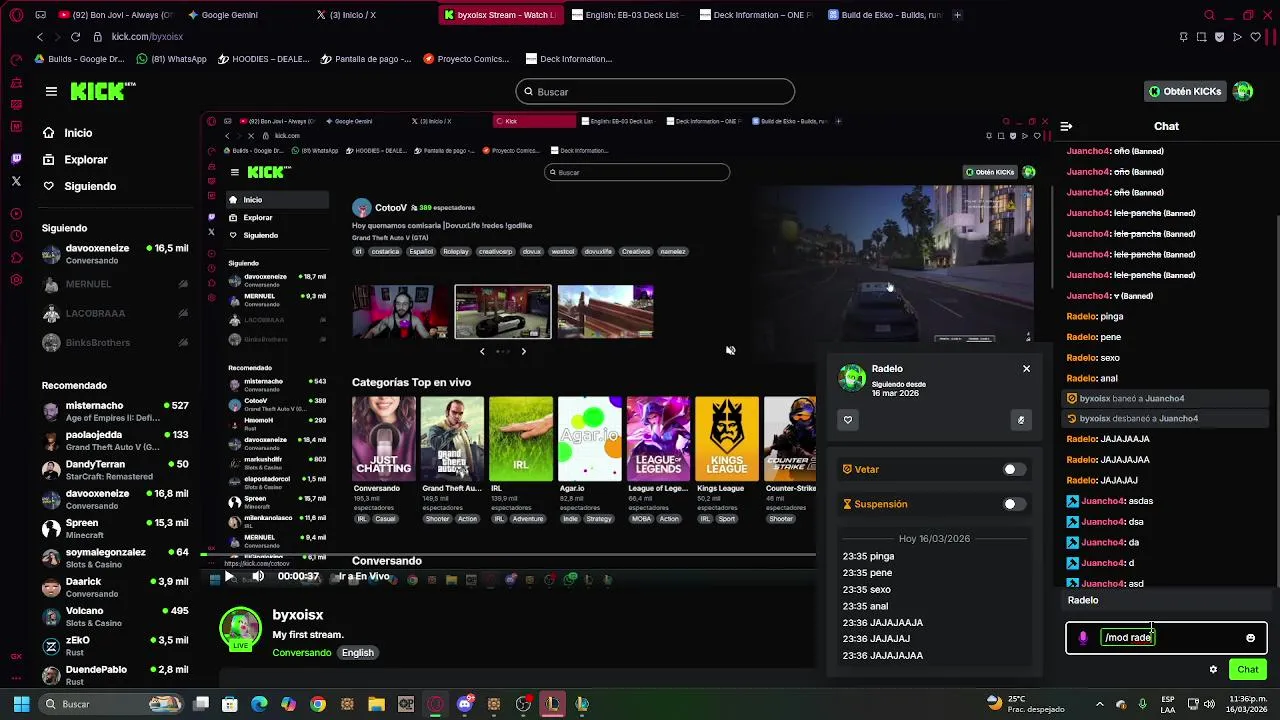Image resolution: width=1280 pixels, height=720 pixels.
Task: Switch to the Bon Jovi YouTube browser tab
Action: pos(115,15)
